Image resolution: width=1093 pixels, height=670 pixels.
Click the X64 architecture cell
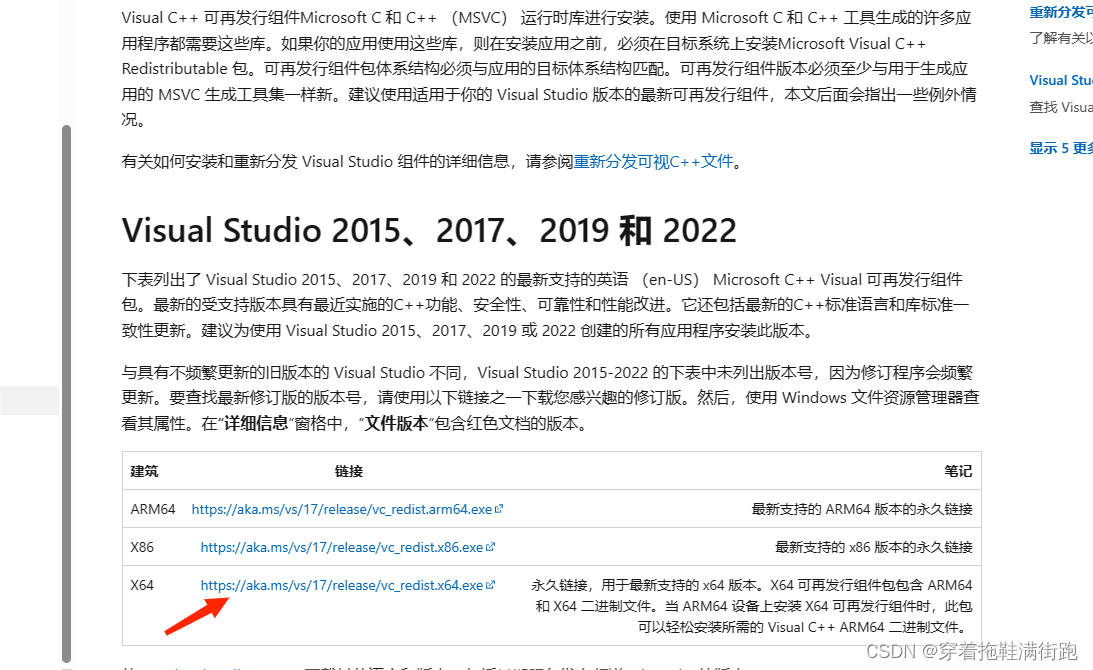[142, 586]
